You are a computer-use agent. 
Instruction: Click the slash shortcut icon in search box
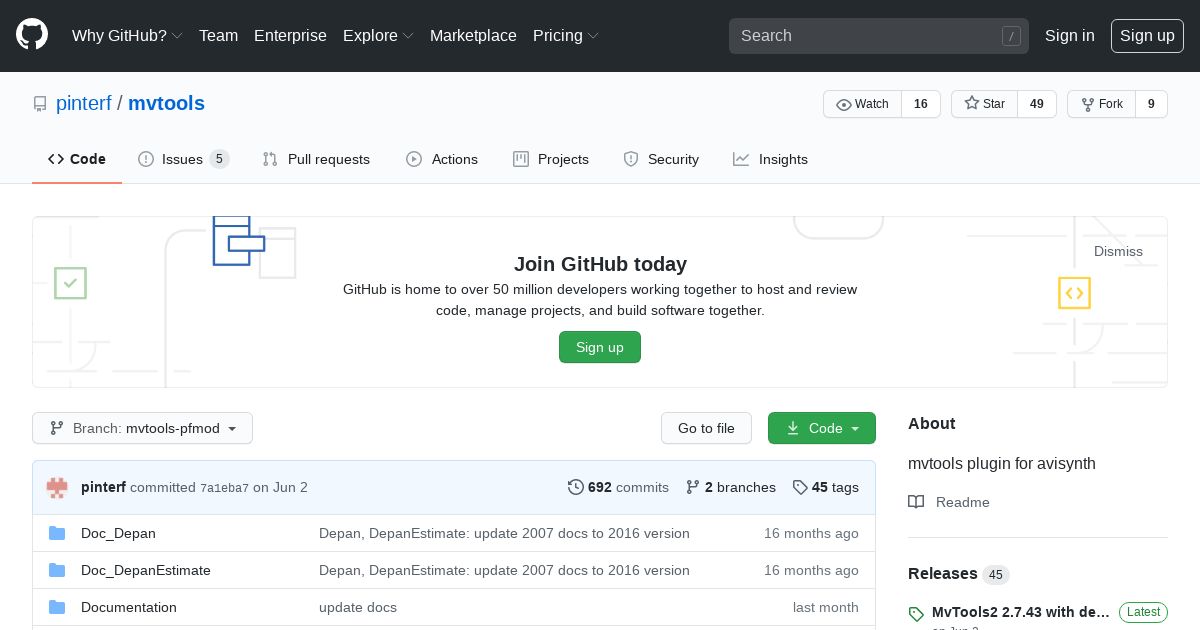click(1011, 36)
